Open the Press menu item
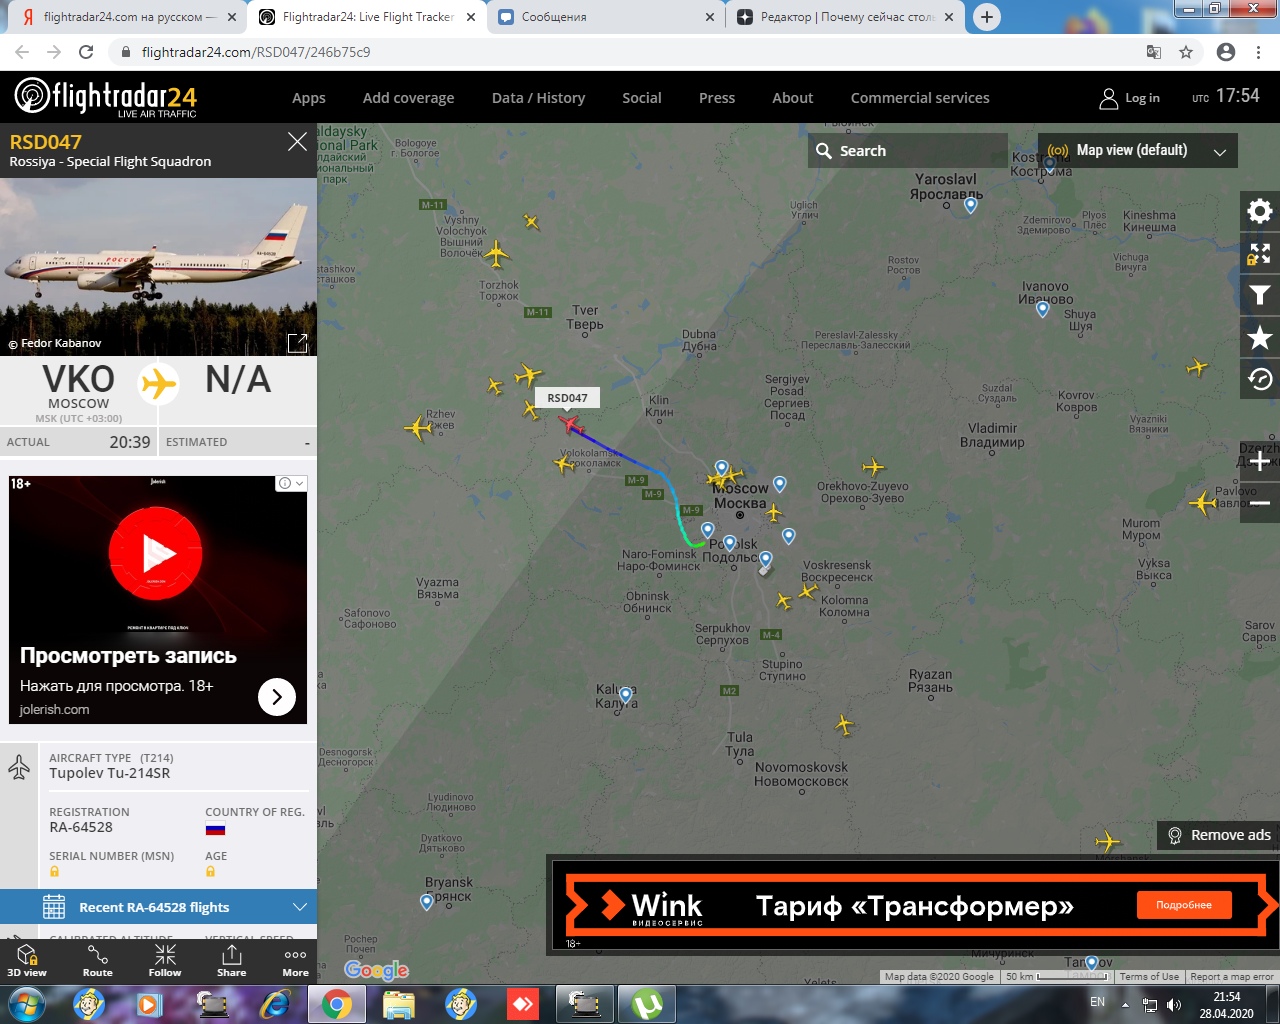1280x1024 pixels. (717, 98)
